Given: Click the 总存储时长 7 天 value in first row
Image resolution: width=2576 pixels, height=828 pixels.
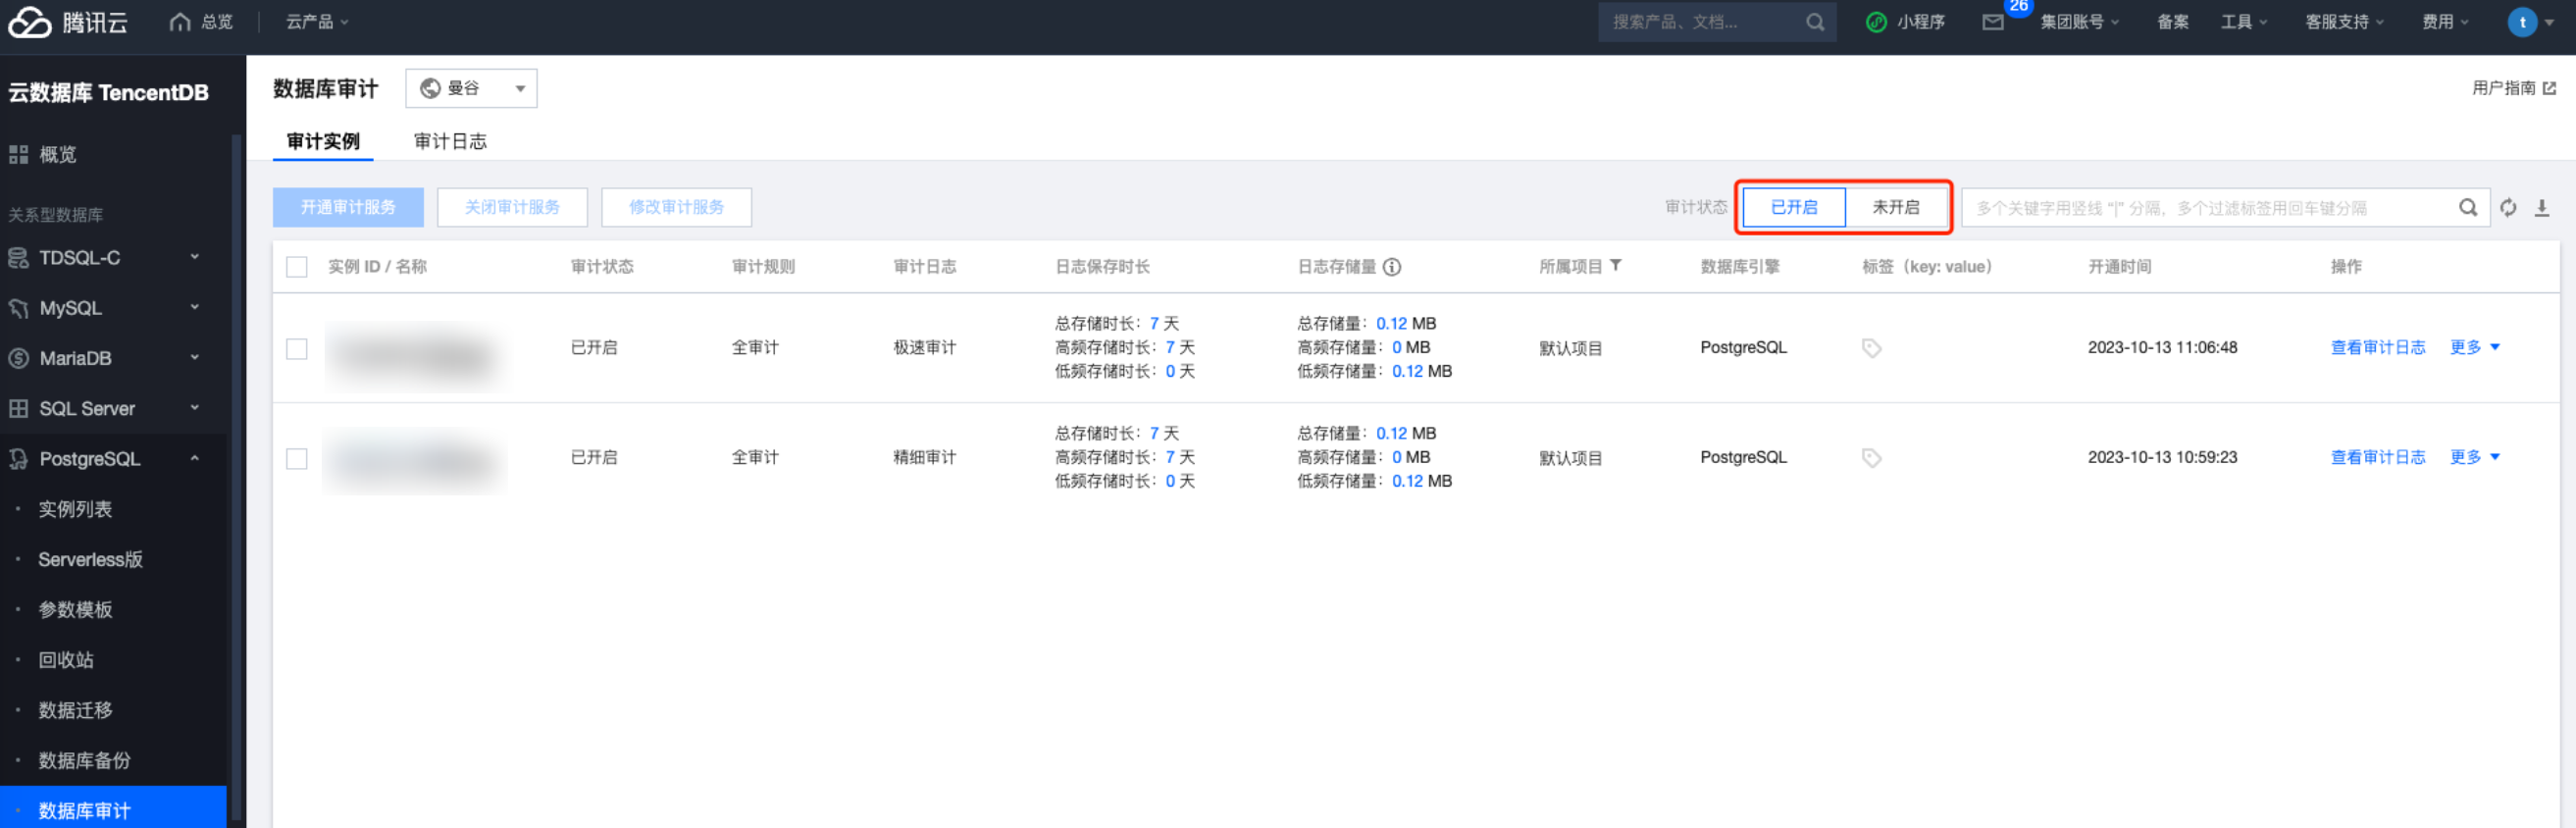Looking at the screenshot, I should (x=1163, y=324).
